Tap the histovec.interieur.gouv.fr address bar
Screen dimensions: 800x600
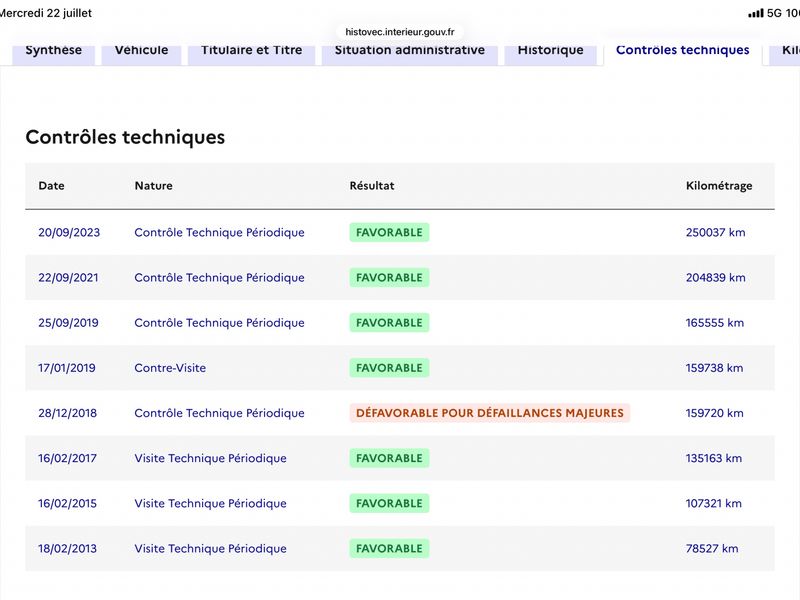(x=399, y=32)
